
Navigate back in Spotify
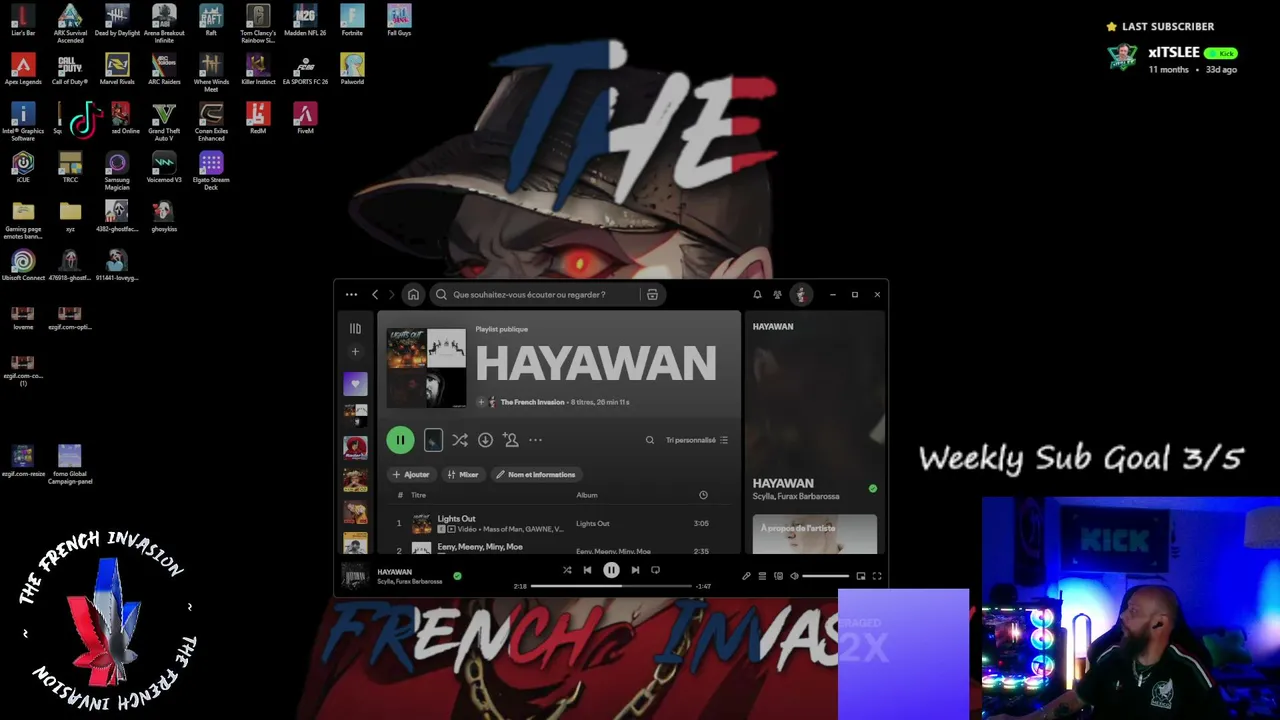(x=375, y=295)
